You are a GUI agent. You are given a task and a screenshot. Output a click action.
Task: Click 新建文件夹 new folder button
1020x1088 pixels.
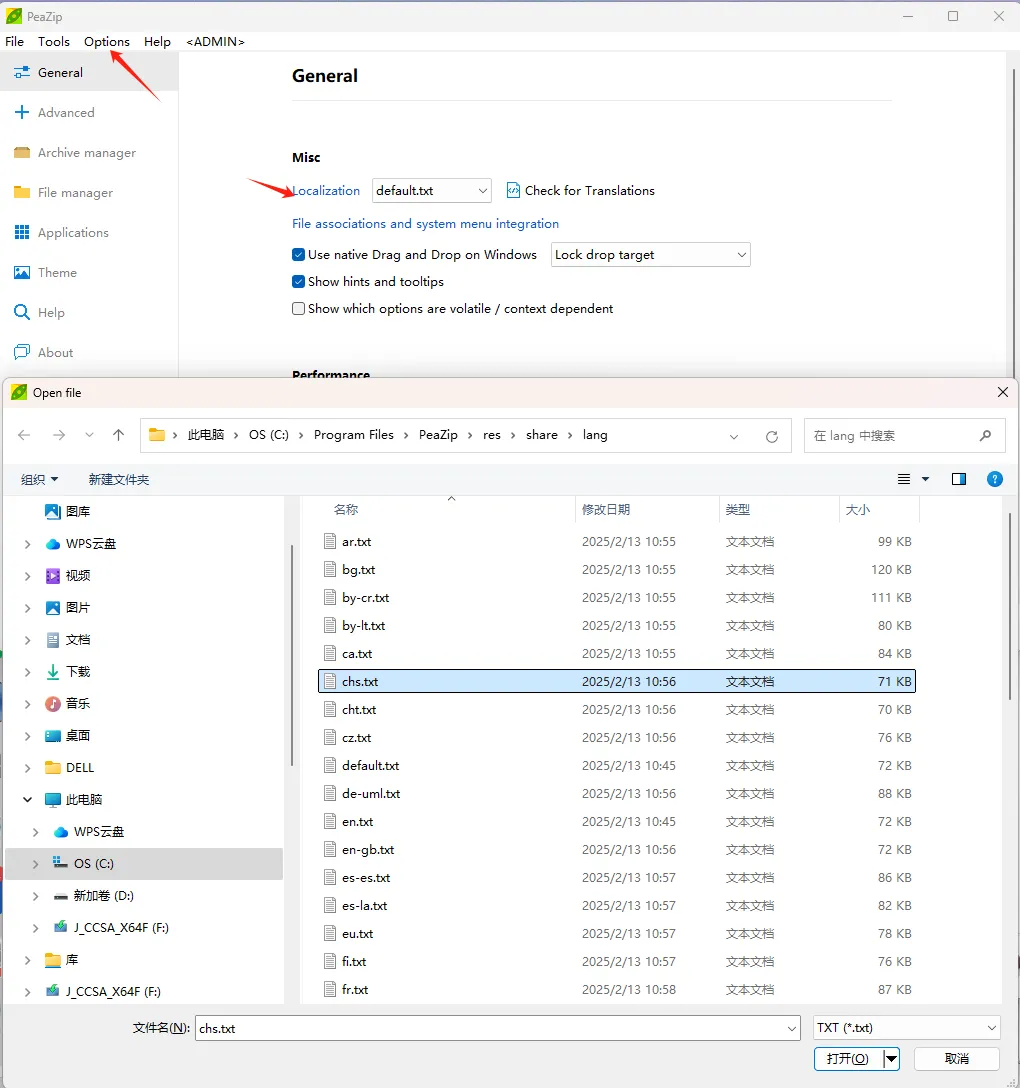(119, 479)
